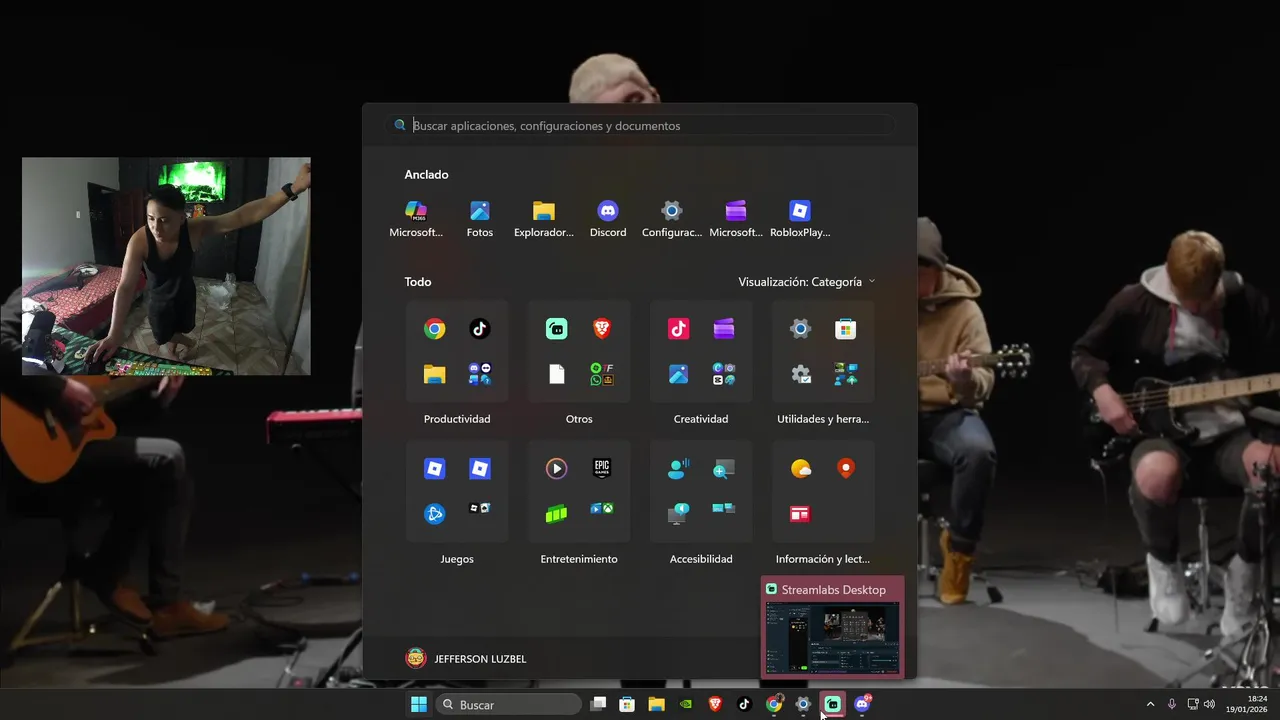Show hidden tray icons chevron
This screenshot has height=720, width=1280.
pyautogui.click(x=1150, y=704)
